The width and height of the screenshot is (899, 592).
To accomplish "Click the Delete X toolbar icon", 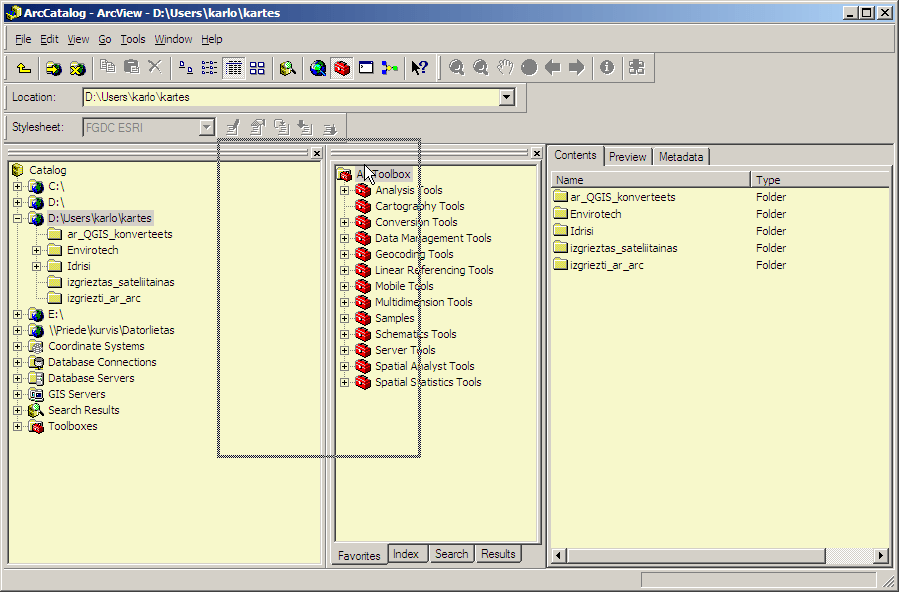I will [155, 68].
